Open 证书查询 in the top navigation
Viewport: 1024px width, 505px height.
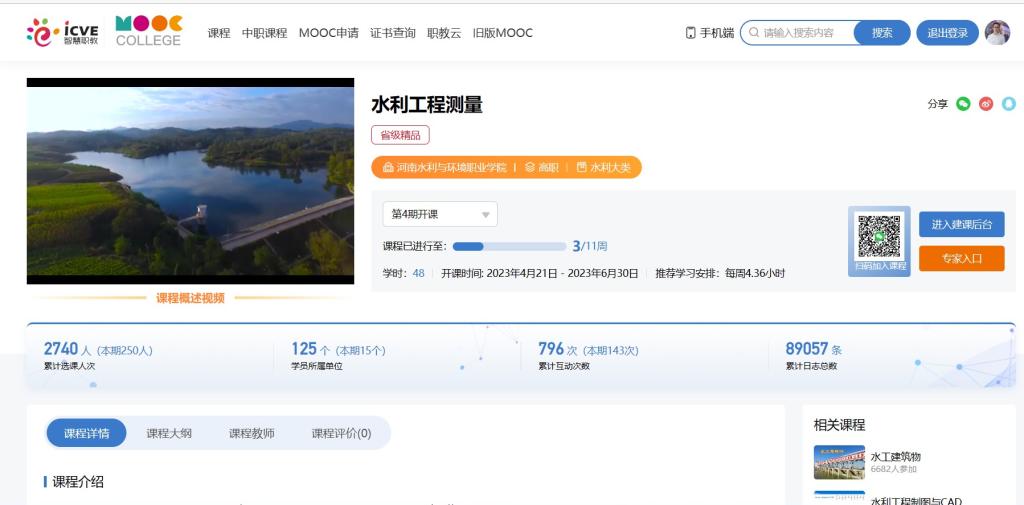click(x=392, y=33)
